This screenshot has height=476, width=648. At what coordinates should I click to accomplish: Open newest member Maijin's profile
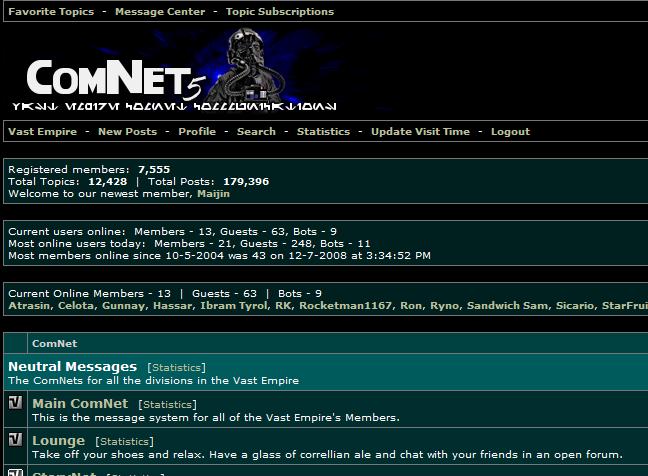point(213,194)
